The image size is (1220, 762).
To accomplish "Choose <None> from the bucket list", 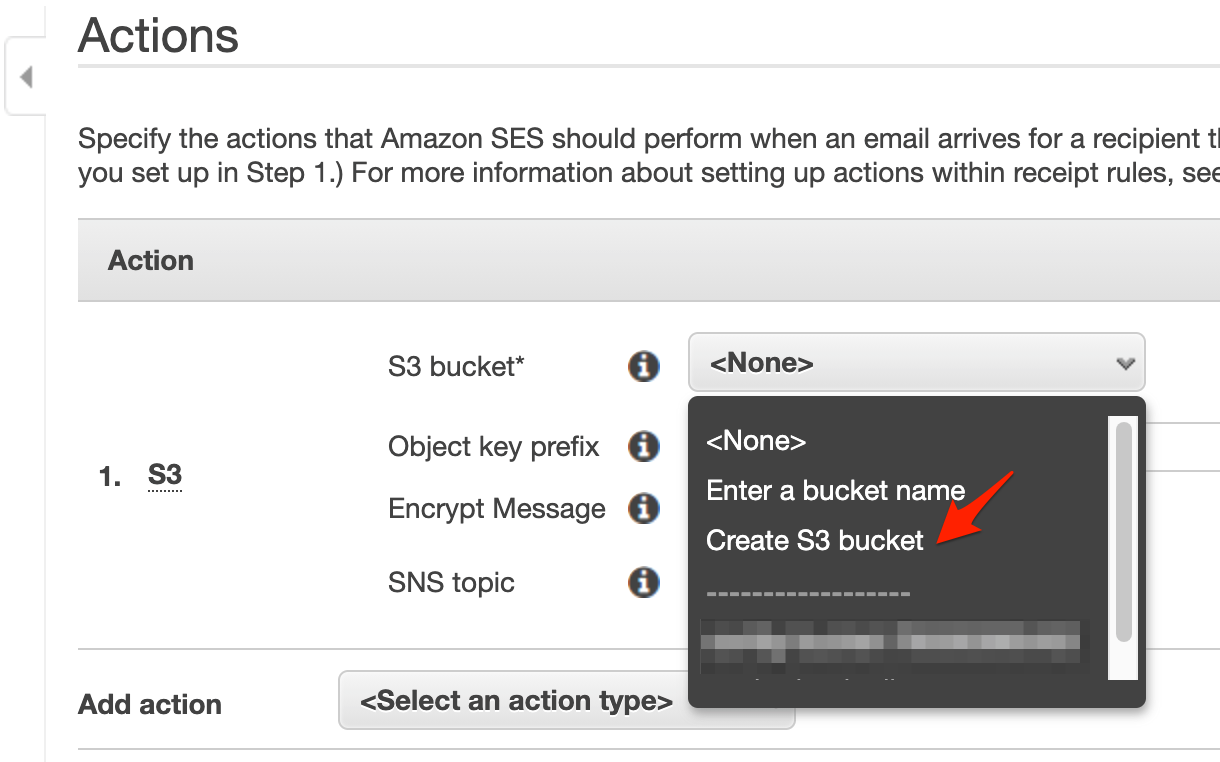I will click(756, 440).
